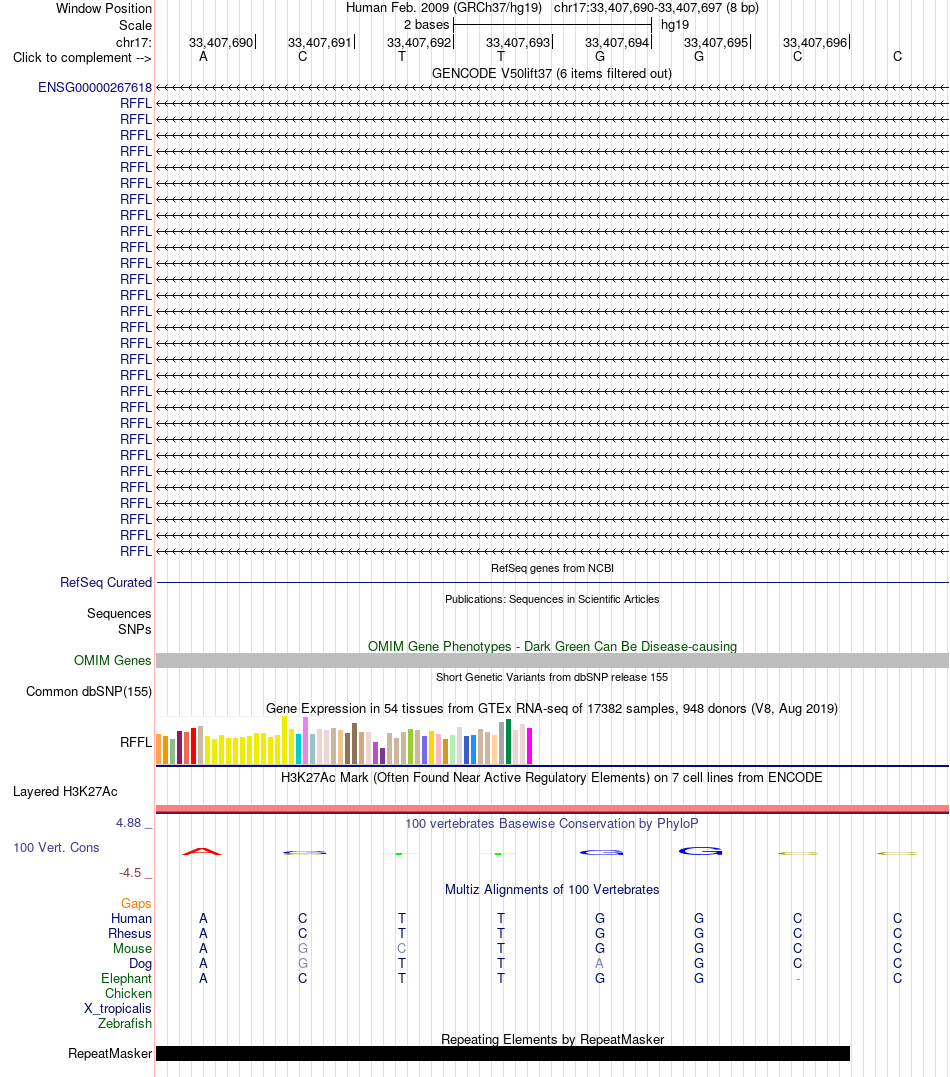Click the gray C in the Mouse row

click(402, 949)
